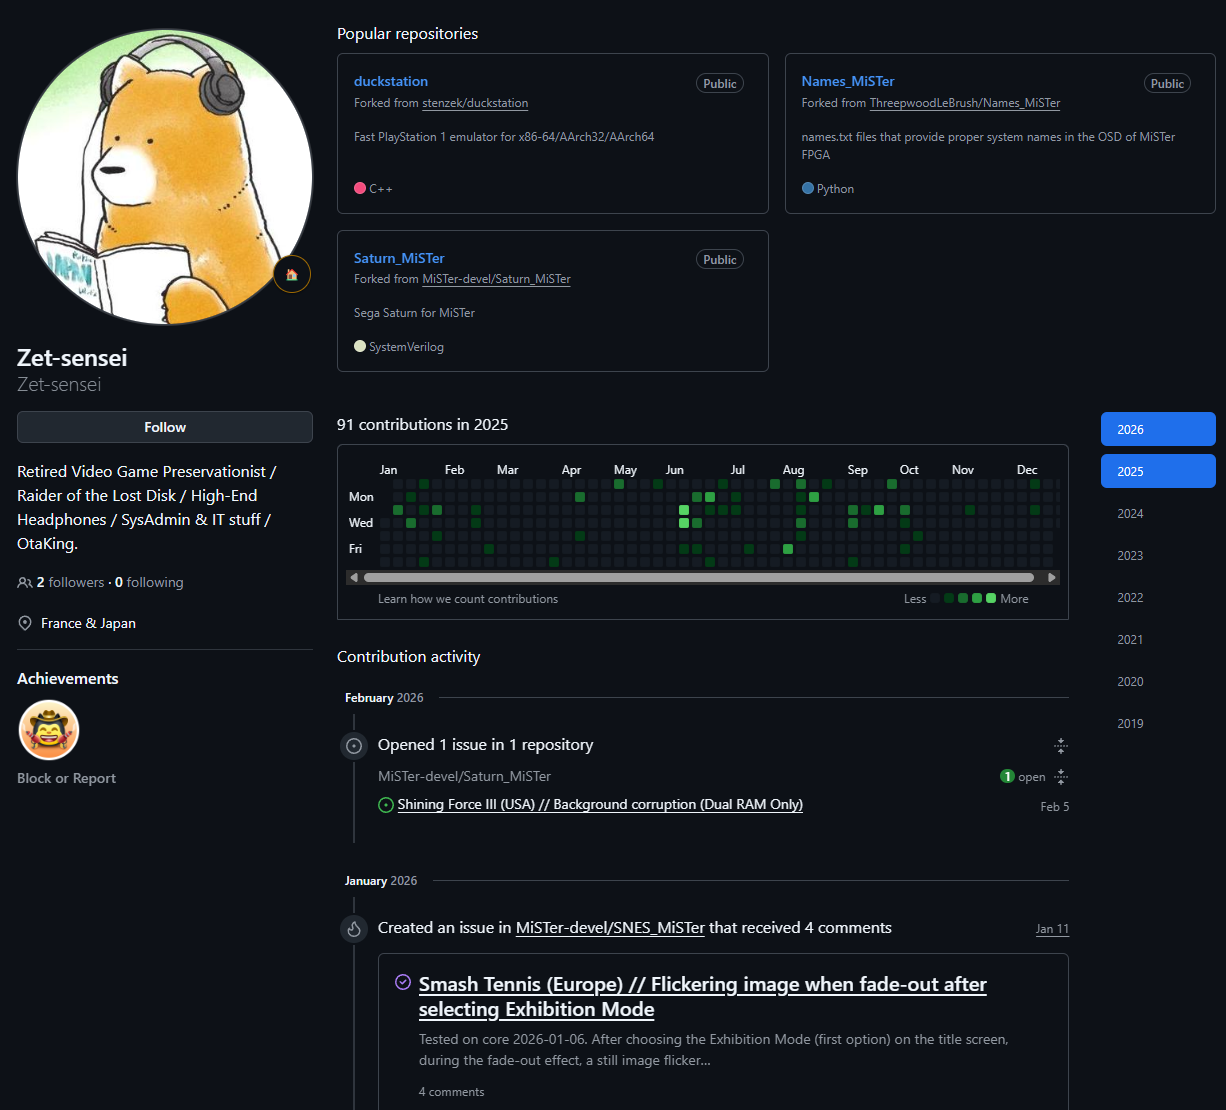Click the Dec month label on graph
The image size is (1226, 1110).
pos(1027,469)
